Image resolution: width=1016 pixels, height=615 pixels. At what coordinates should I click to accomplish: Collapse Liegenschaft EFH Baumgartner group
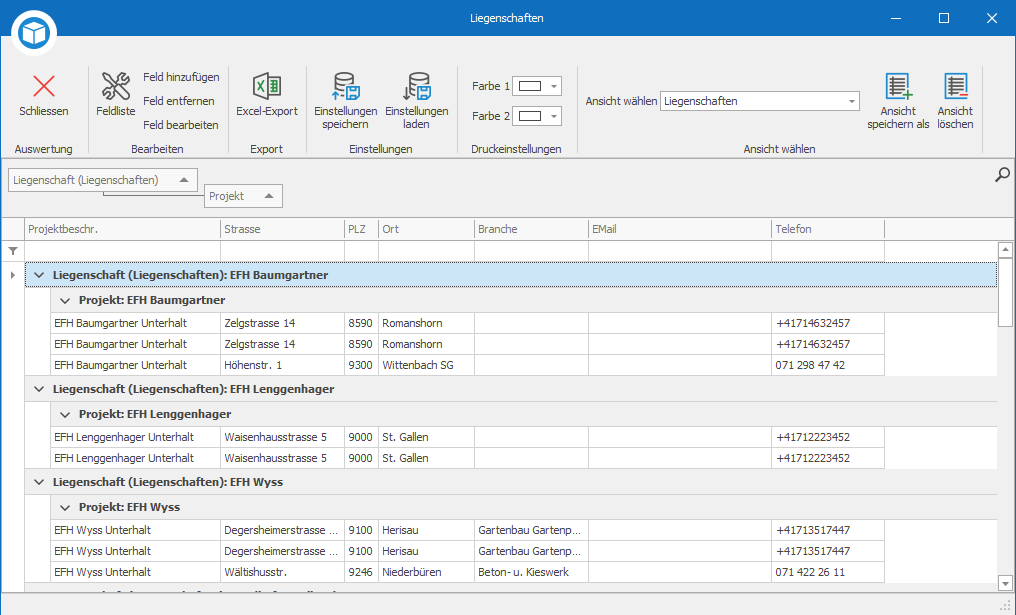click(x=39, y=275)
